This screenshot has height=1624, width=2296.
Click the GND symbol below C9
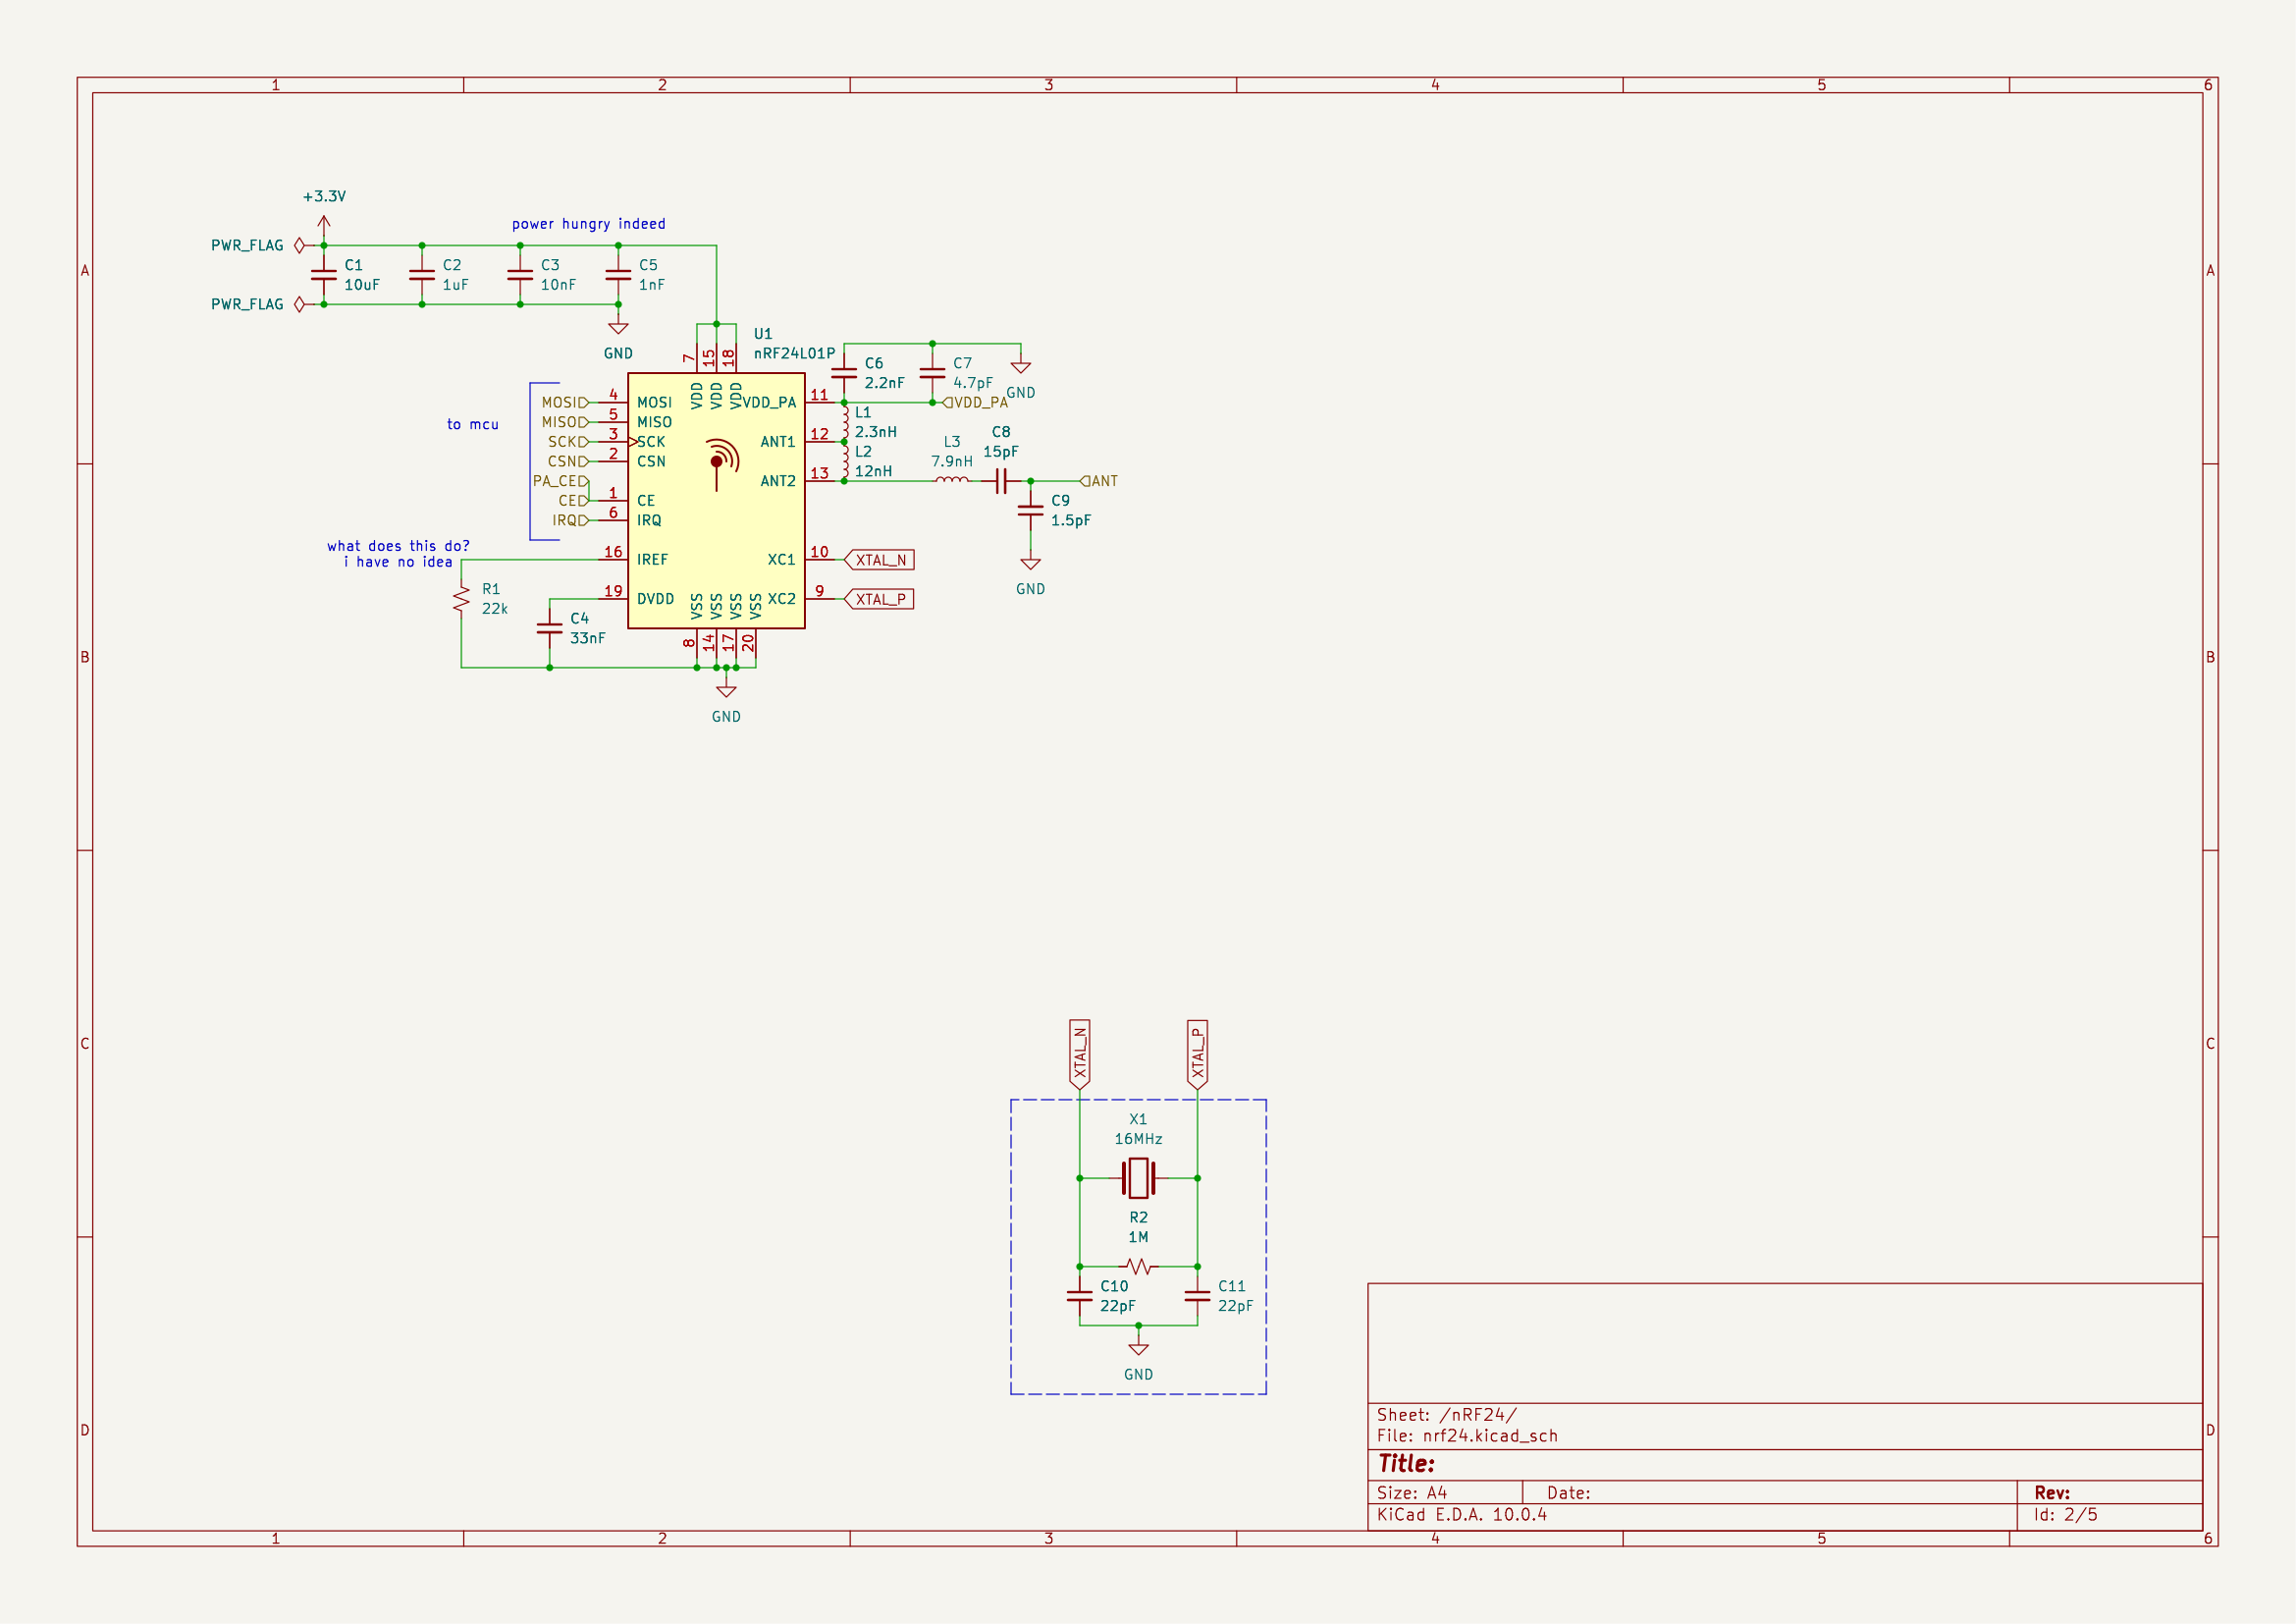point(1031,563)
